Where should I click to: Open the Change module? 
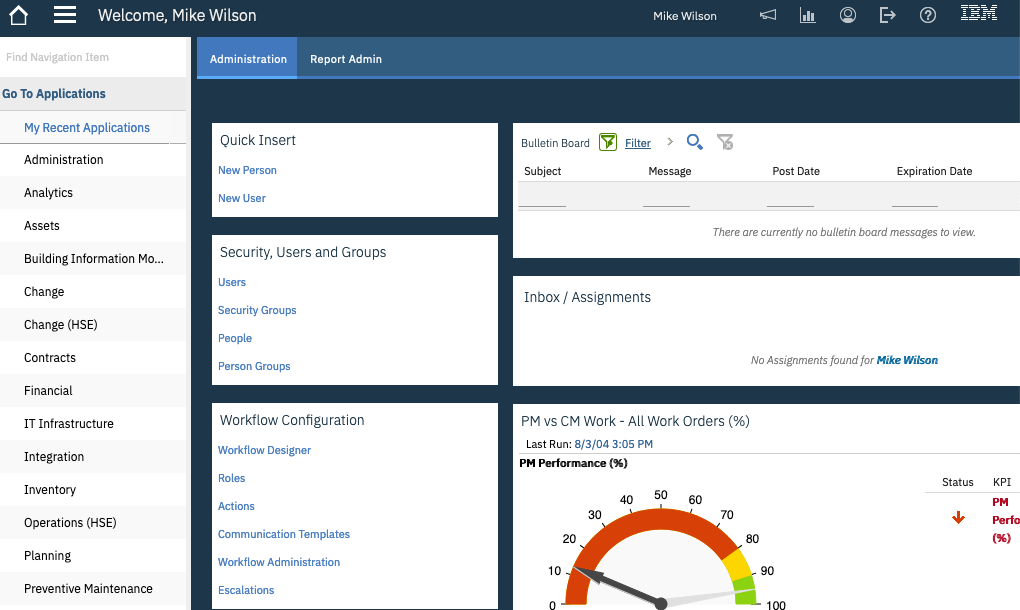(93, 291)
